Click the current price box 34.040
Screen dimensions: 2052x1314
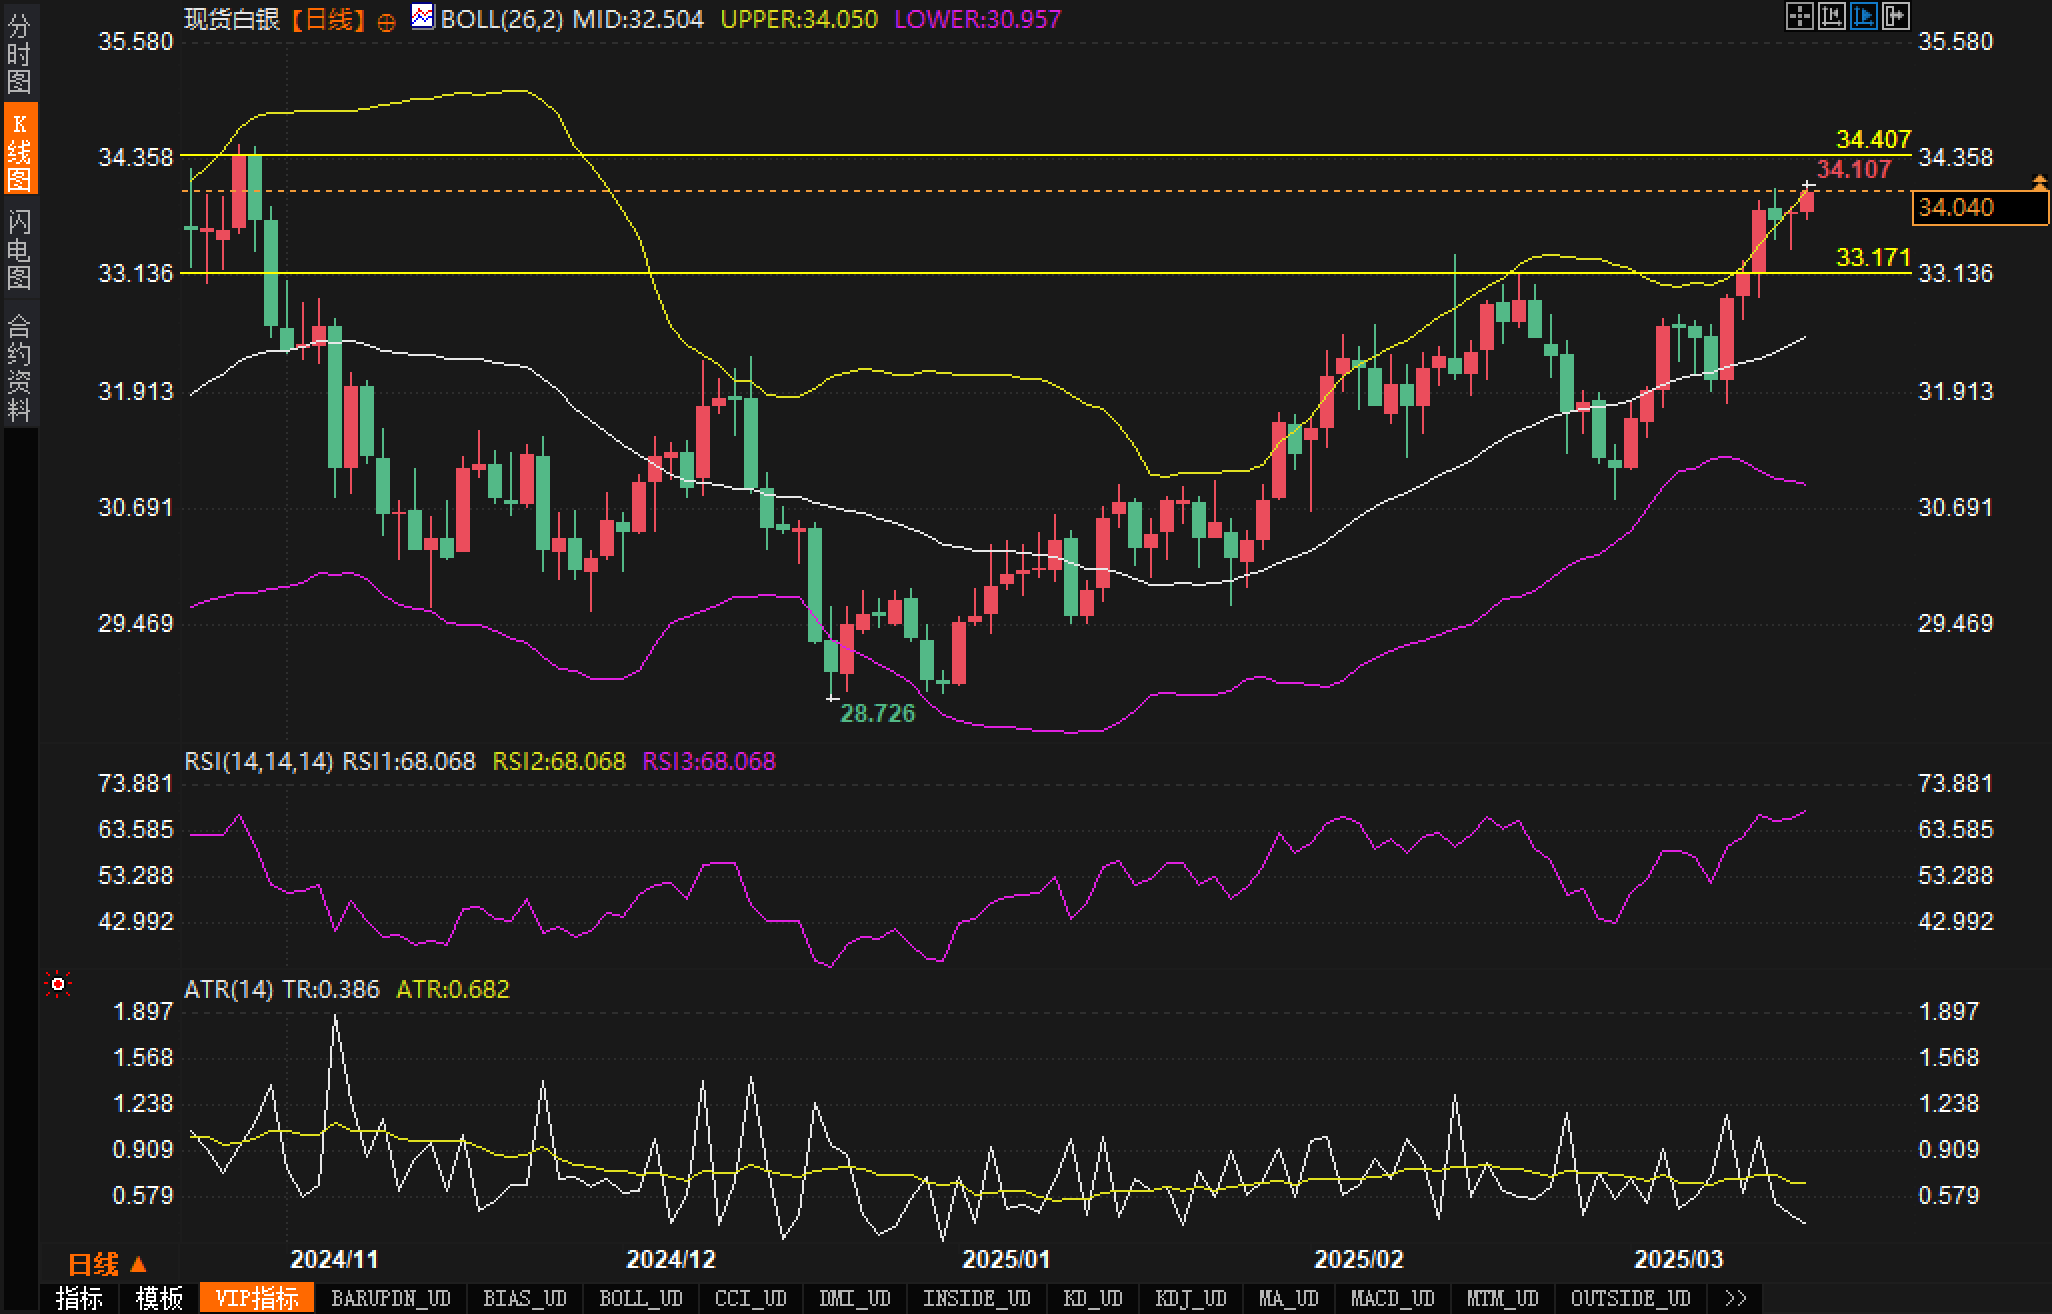(1979, 207)
